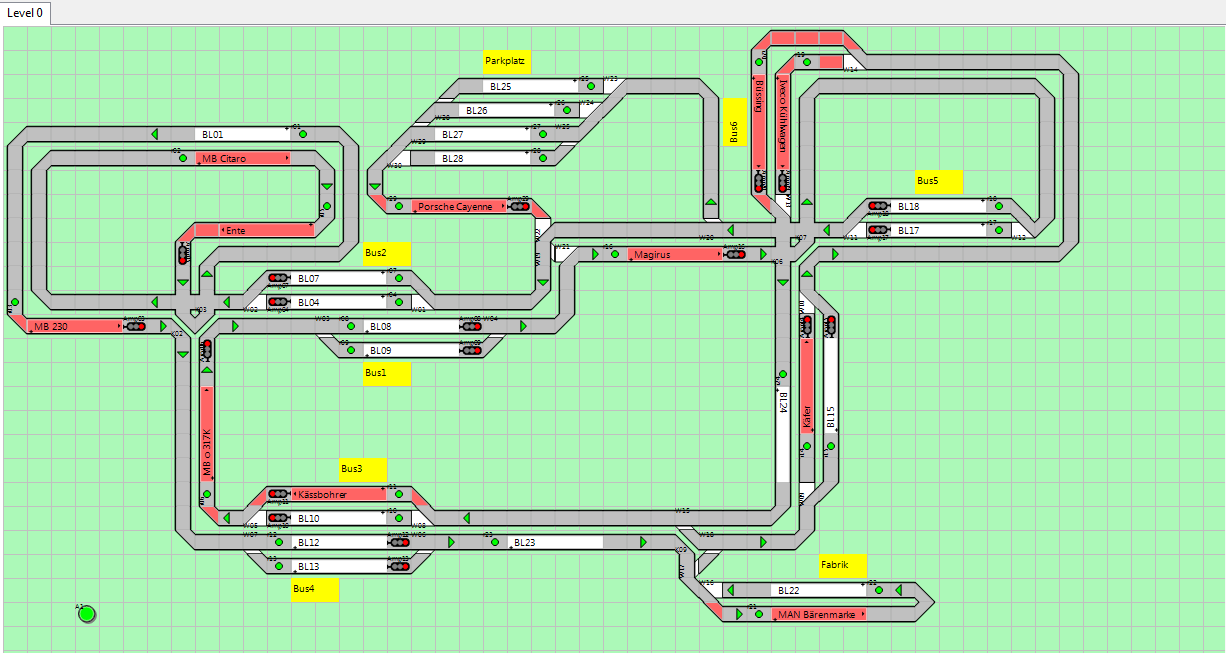Image resolution: width=1226 pixels, height=653 pixels.
Task: Click the signal next to Magirus block
Action: (735, 254)
